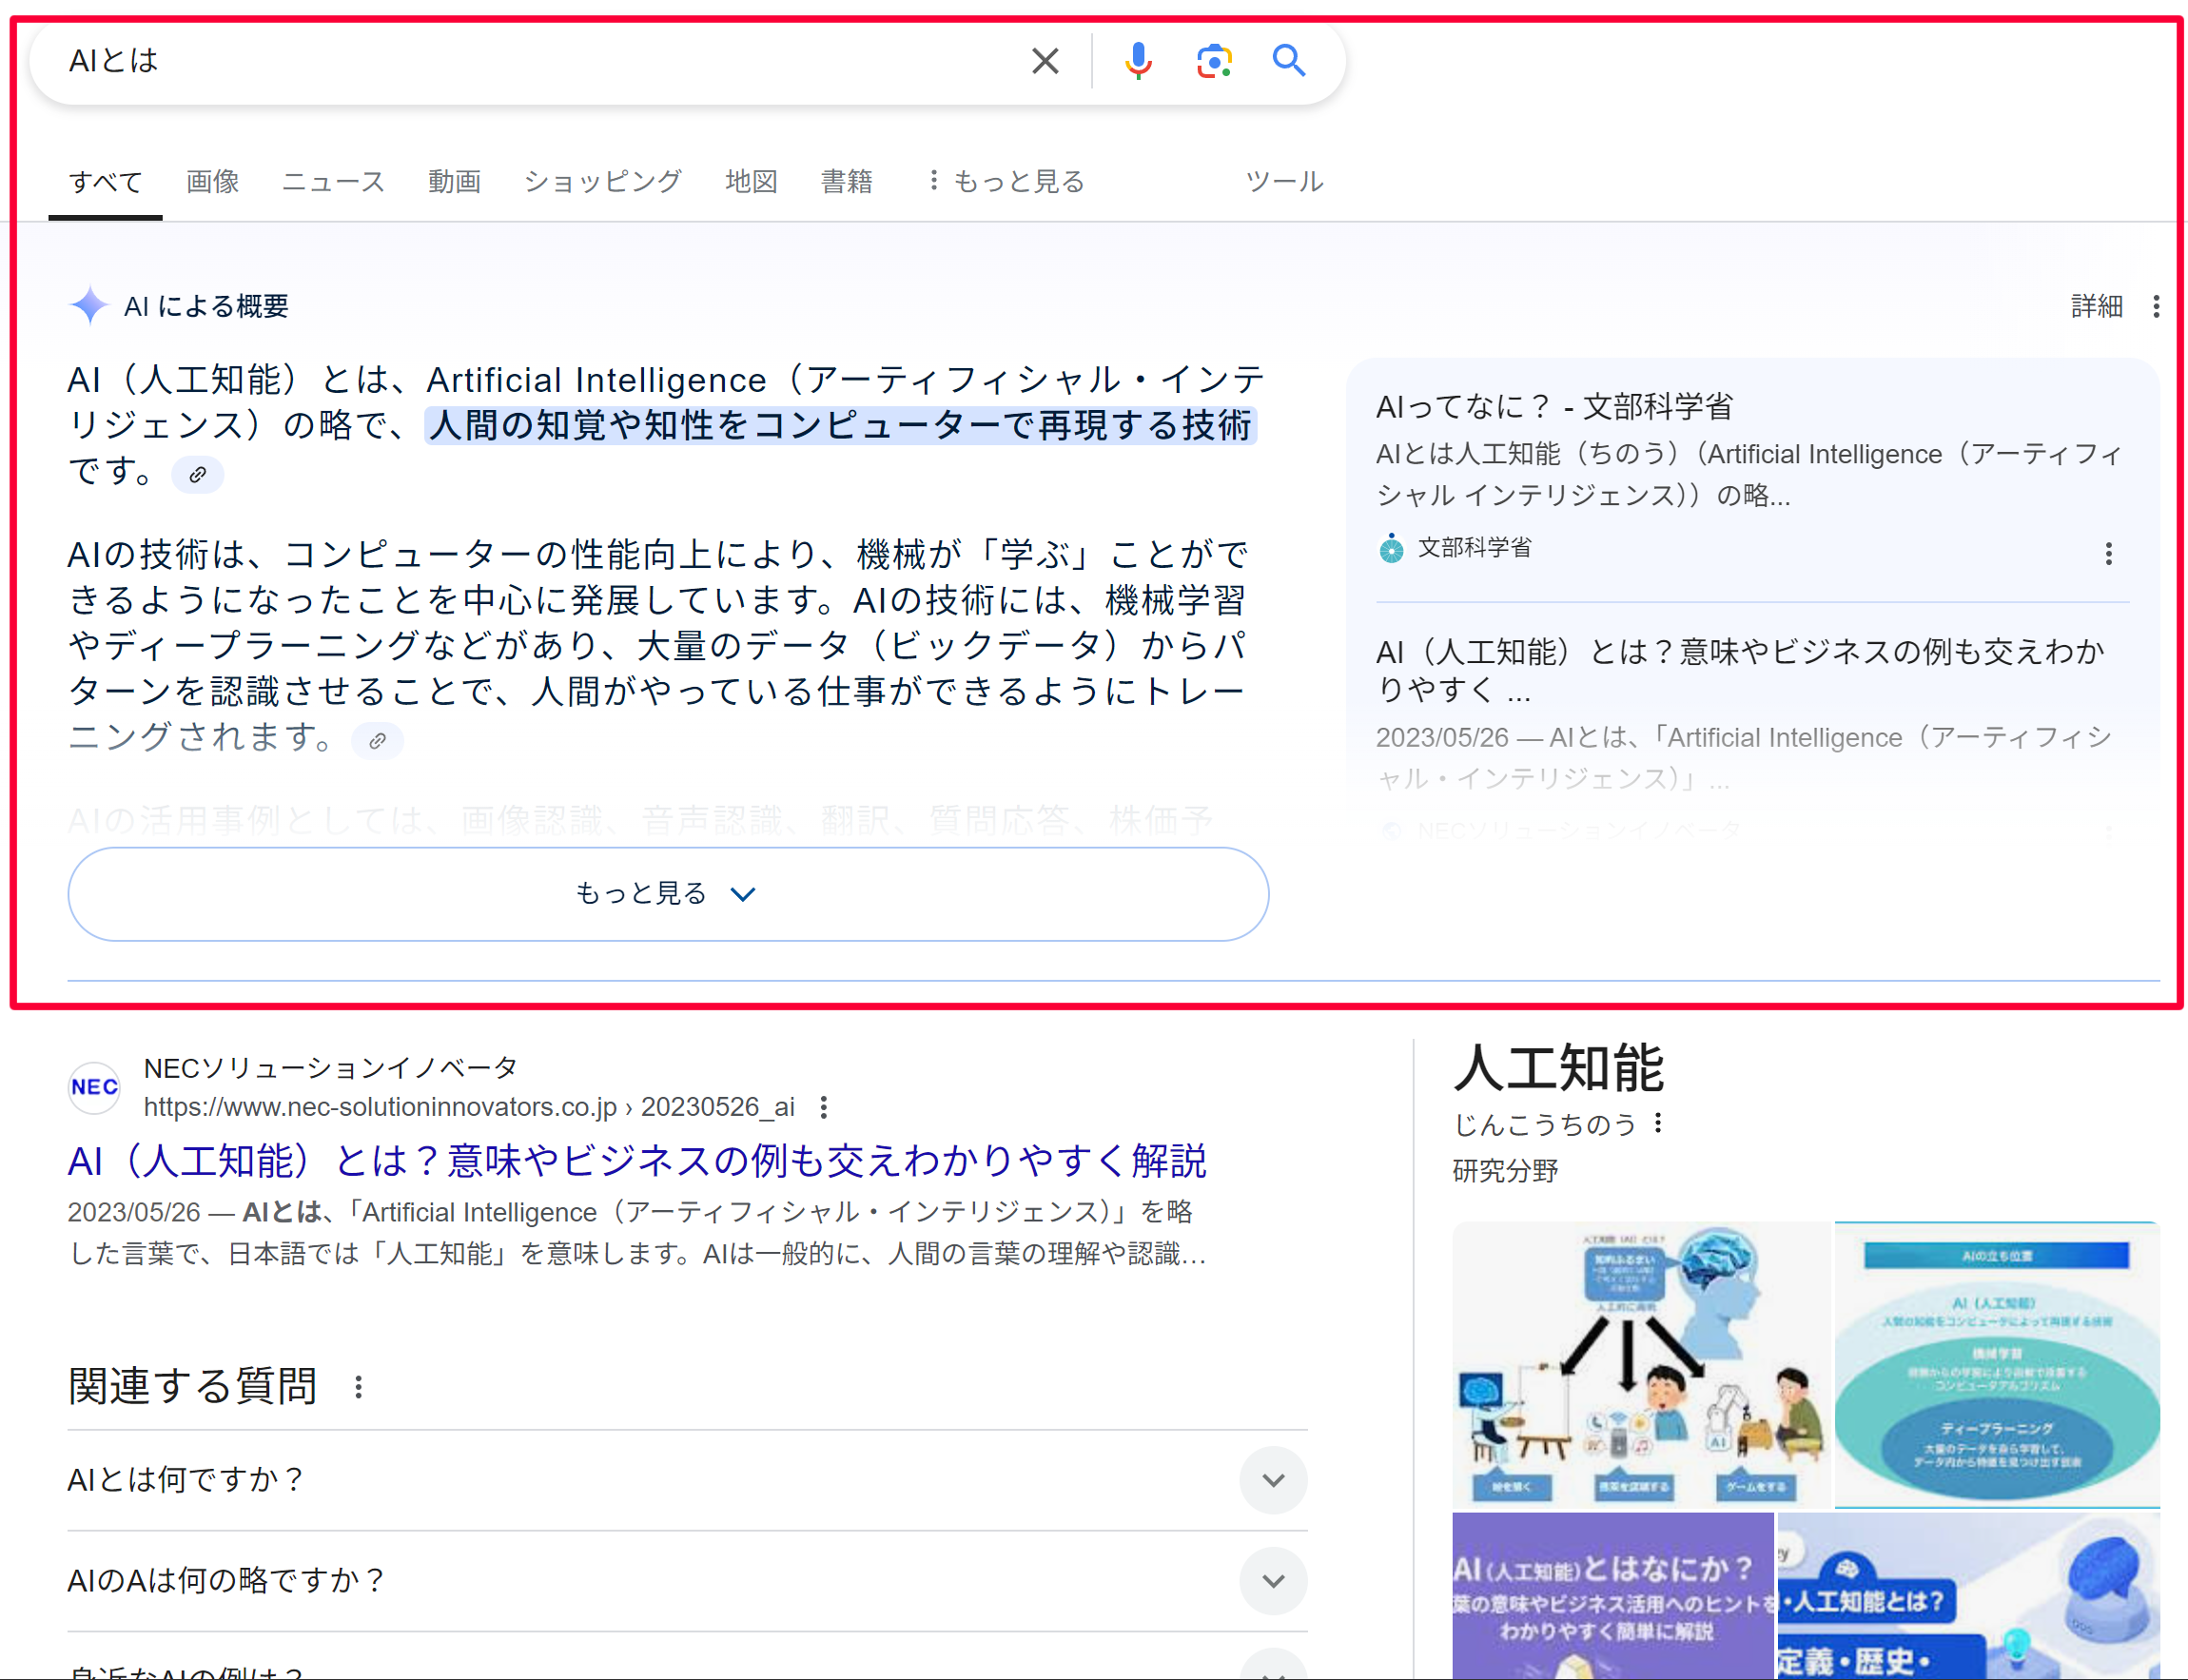Click the search magnifier icon
Image resolution: width=2188 pixels, height=1680 pixels.
coord(1289,61)
